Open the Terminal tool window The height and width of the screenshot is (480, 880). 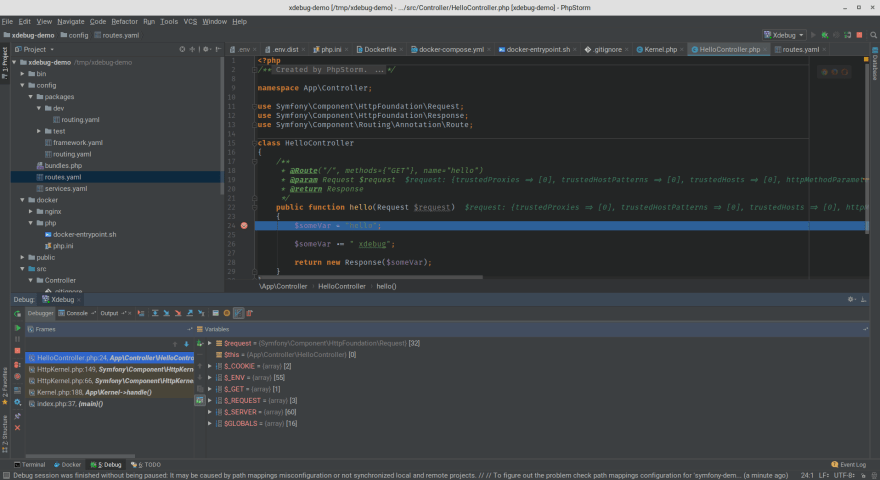click(x=29, y=465)
